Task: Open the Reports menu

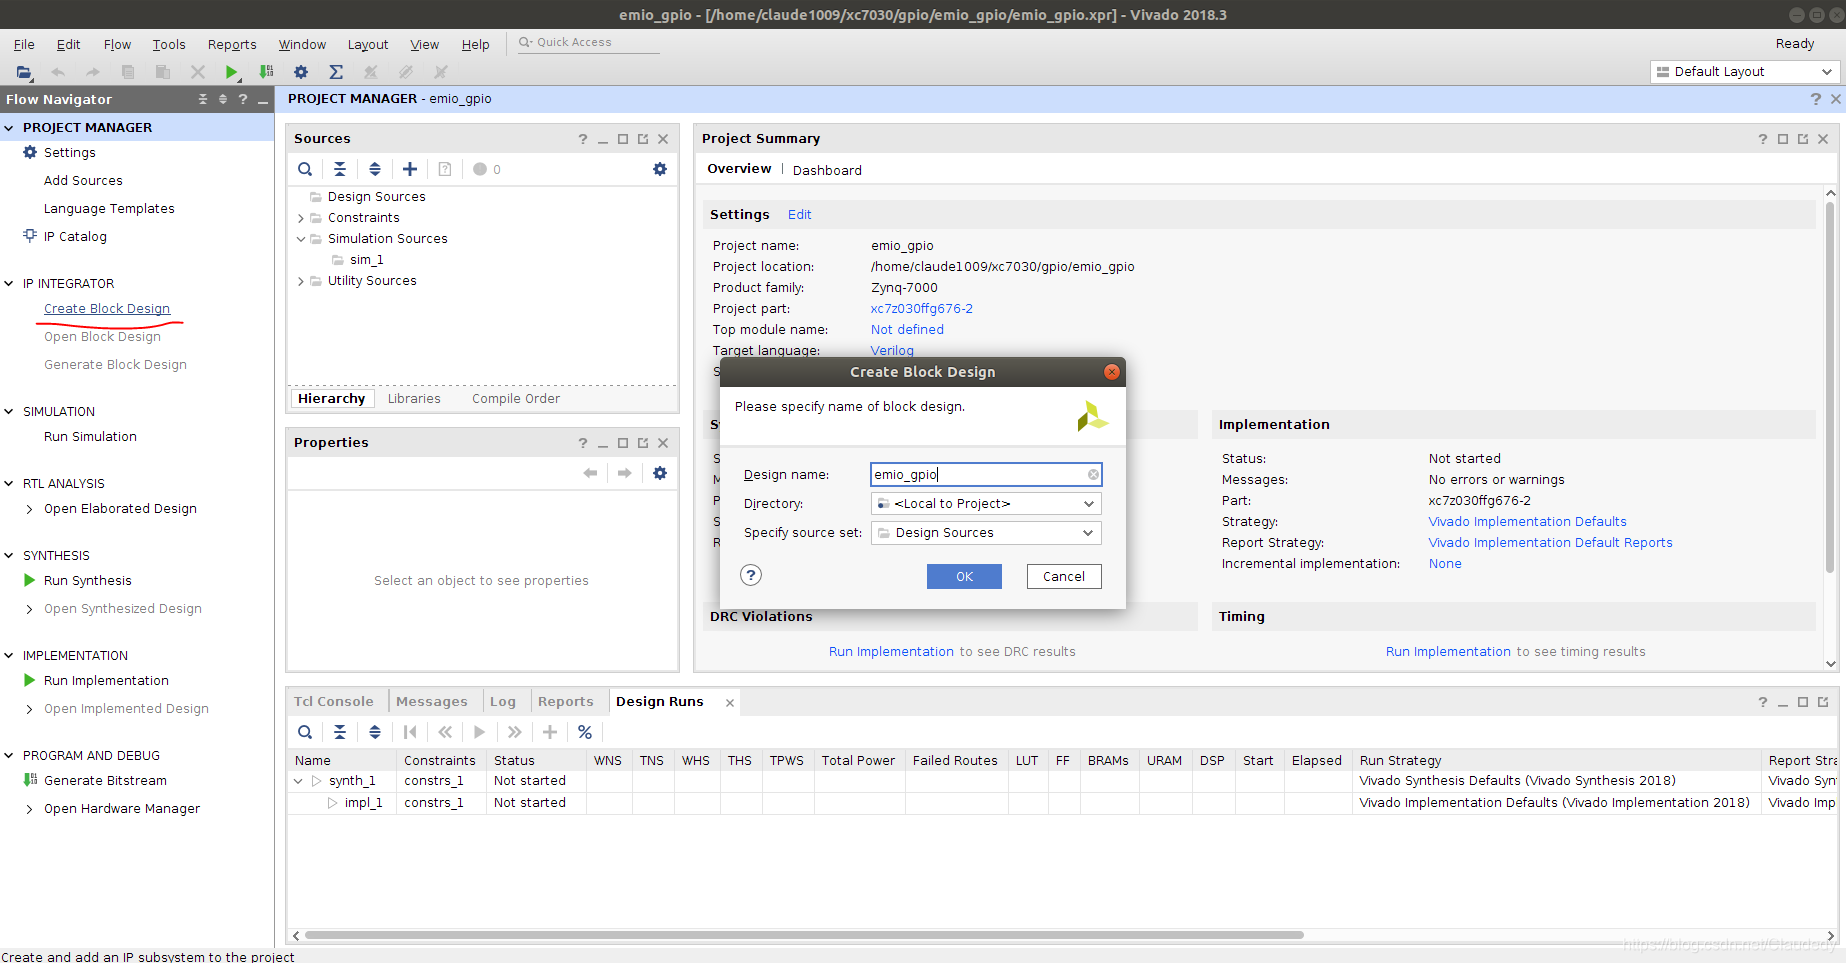Action: pos(232,45)
